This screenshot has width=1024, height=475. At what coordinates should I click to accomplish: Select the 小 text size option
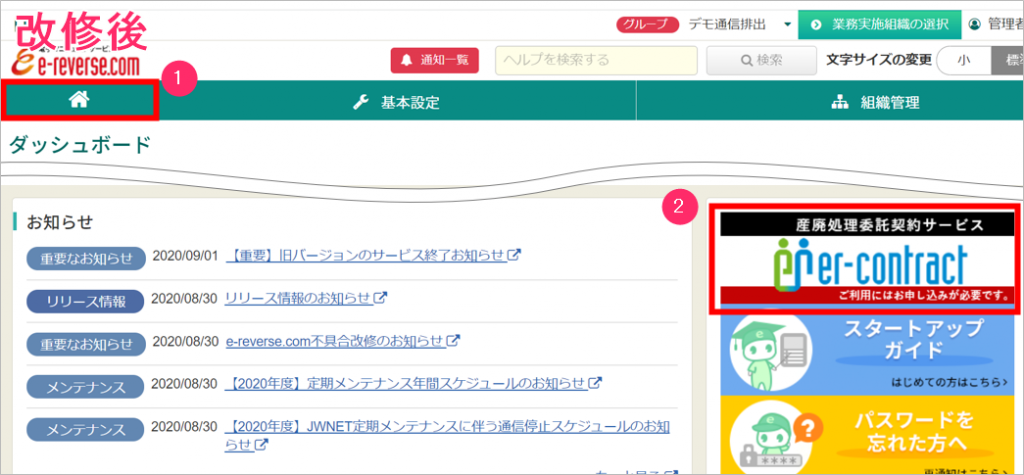coord(963,60)
